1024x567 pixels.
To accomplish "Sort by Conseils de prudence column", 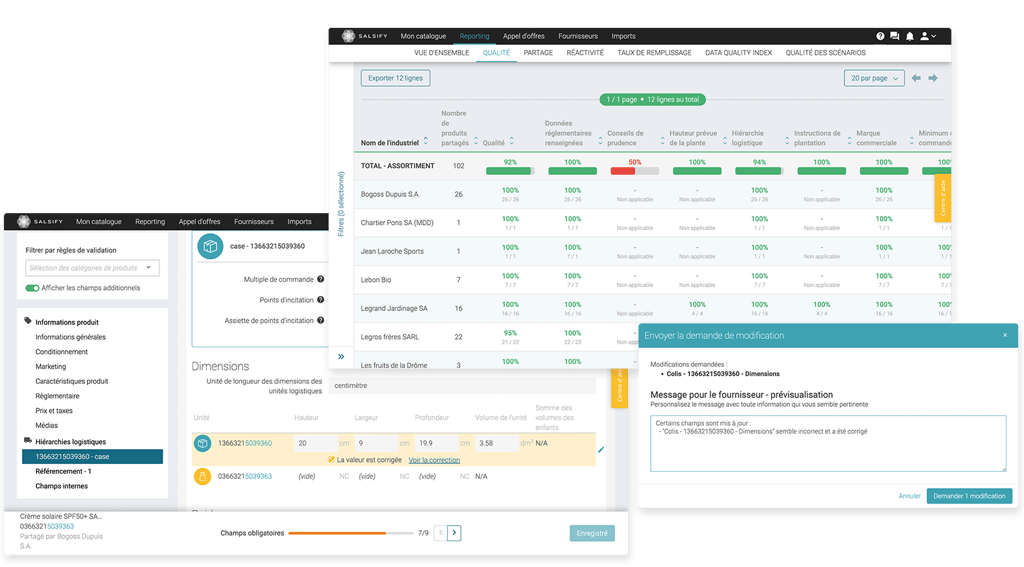I will click(x=662, y=141).
